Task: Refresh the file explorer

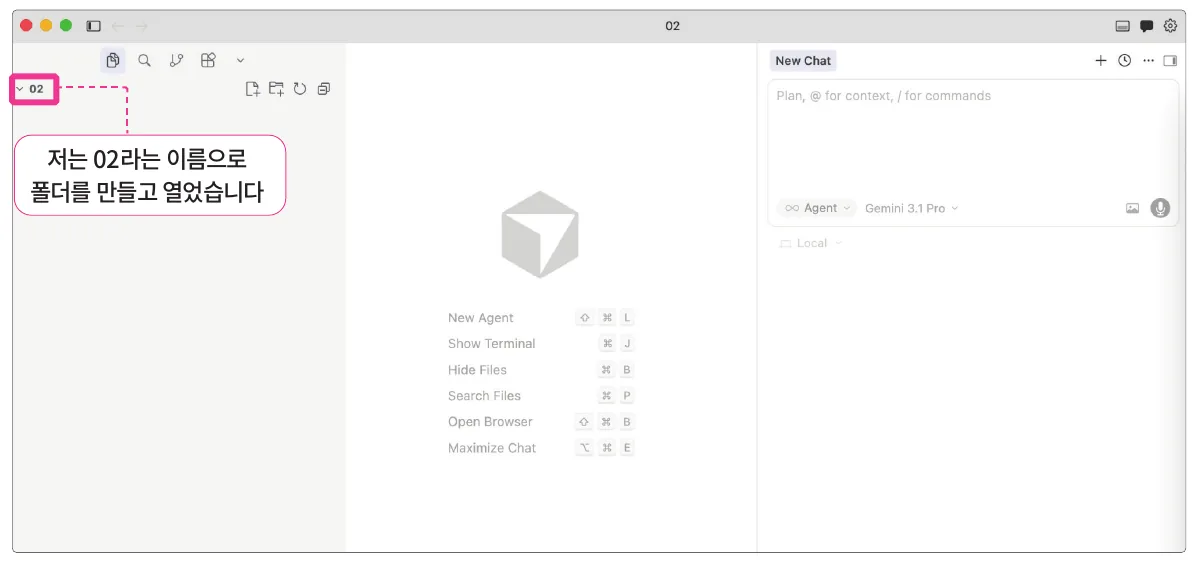Action: pos(300,89)
